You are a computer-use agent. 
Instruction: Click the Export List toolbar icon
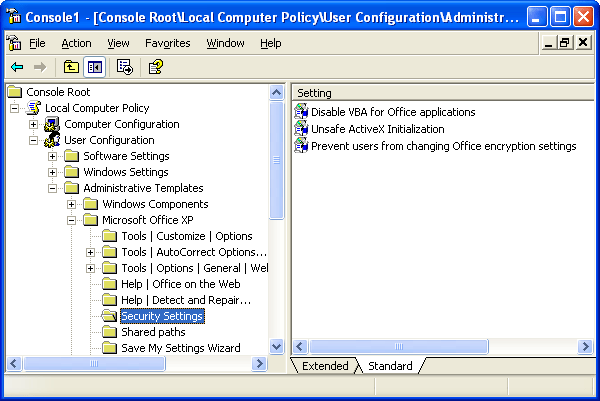click(125, 67)
